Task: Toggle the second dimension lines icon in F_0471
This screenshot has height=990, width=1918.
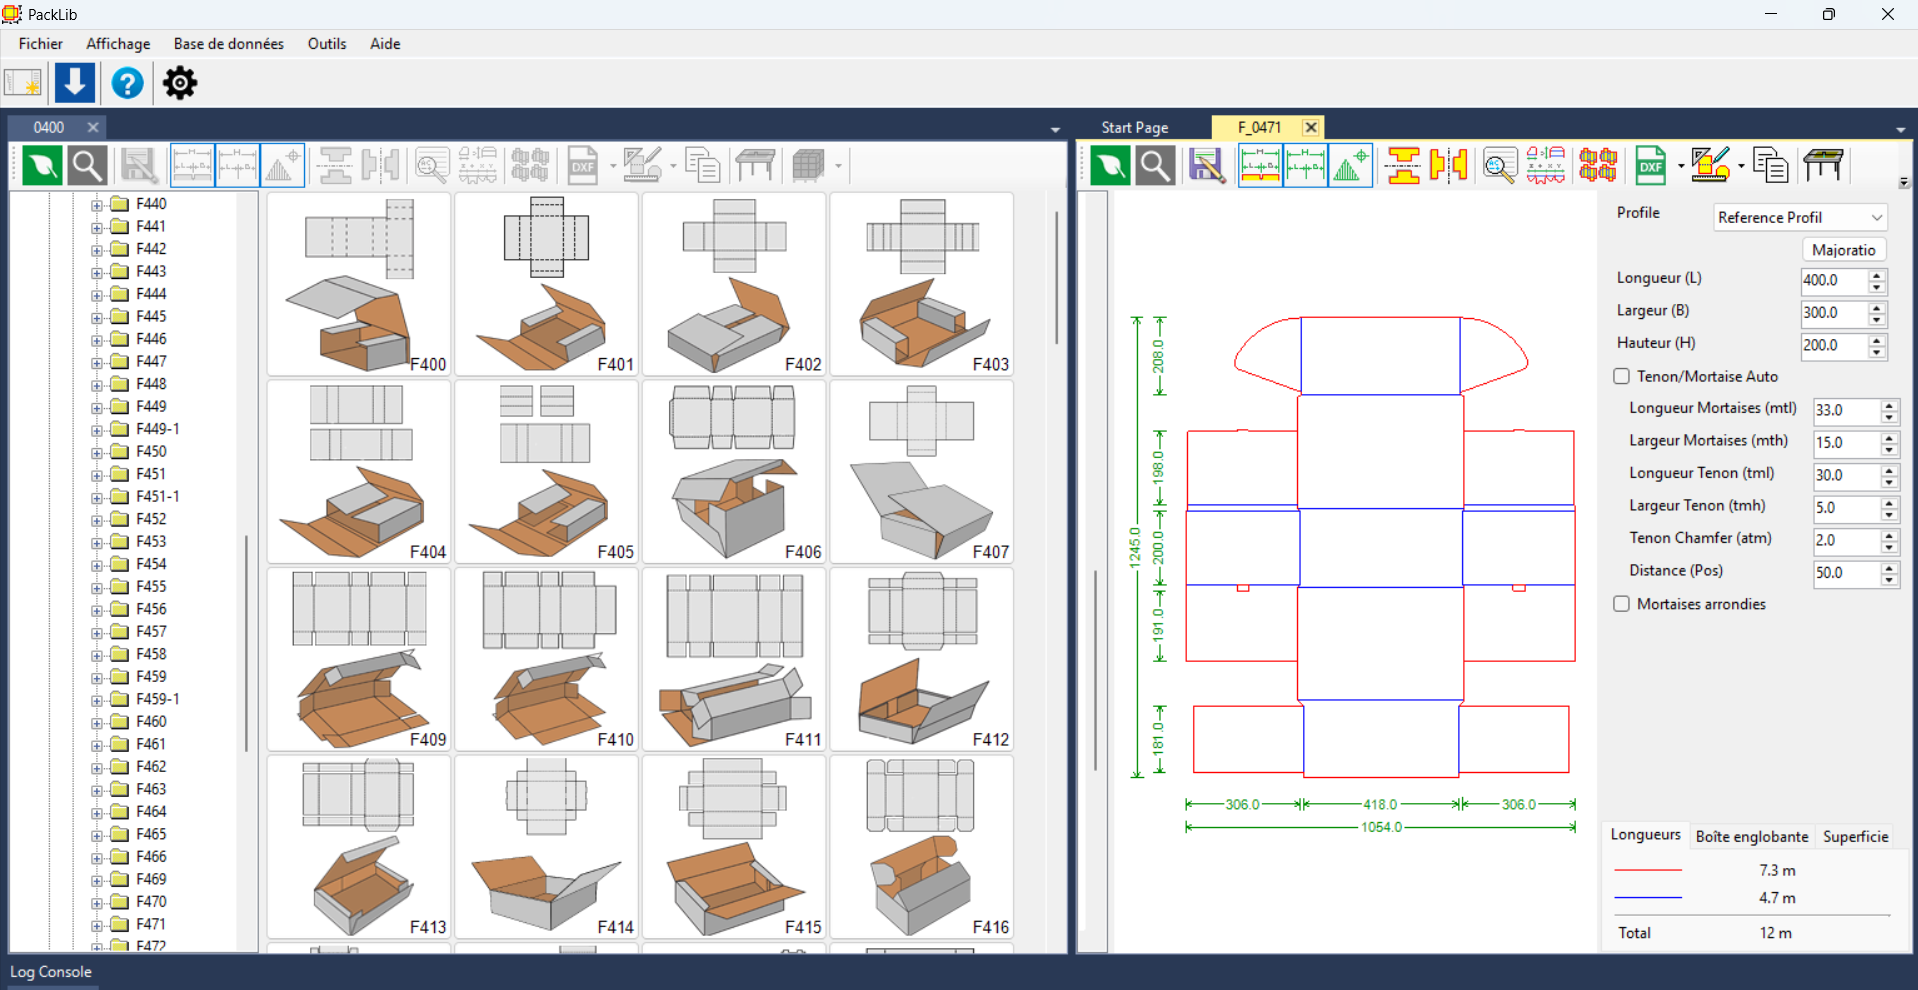Action: coord(1305,166)
